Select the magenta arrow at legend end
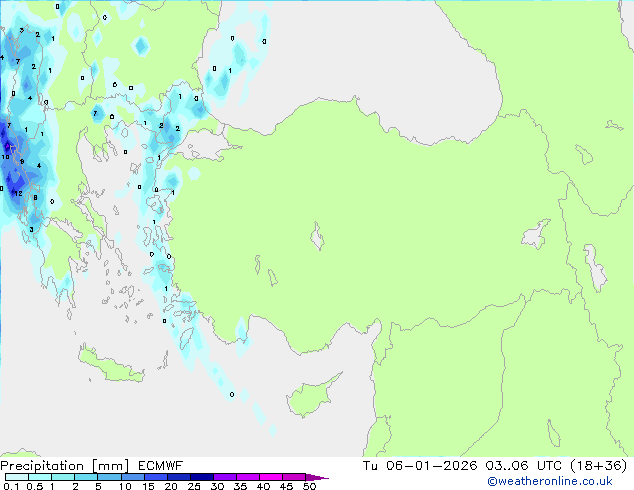634x490 pixels. (x=318, y=478)
